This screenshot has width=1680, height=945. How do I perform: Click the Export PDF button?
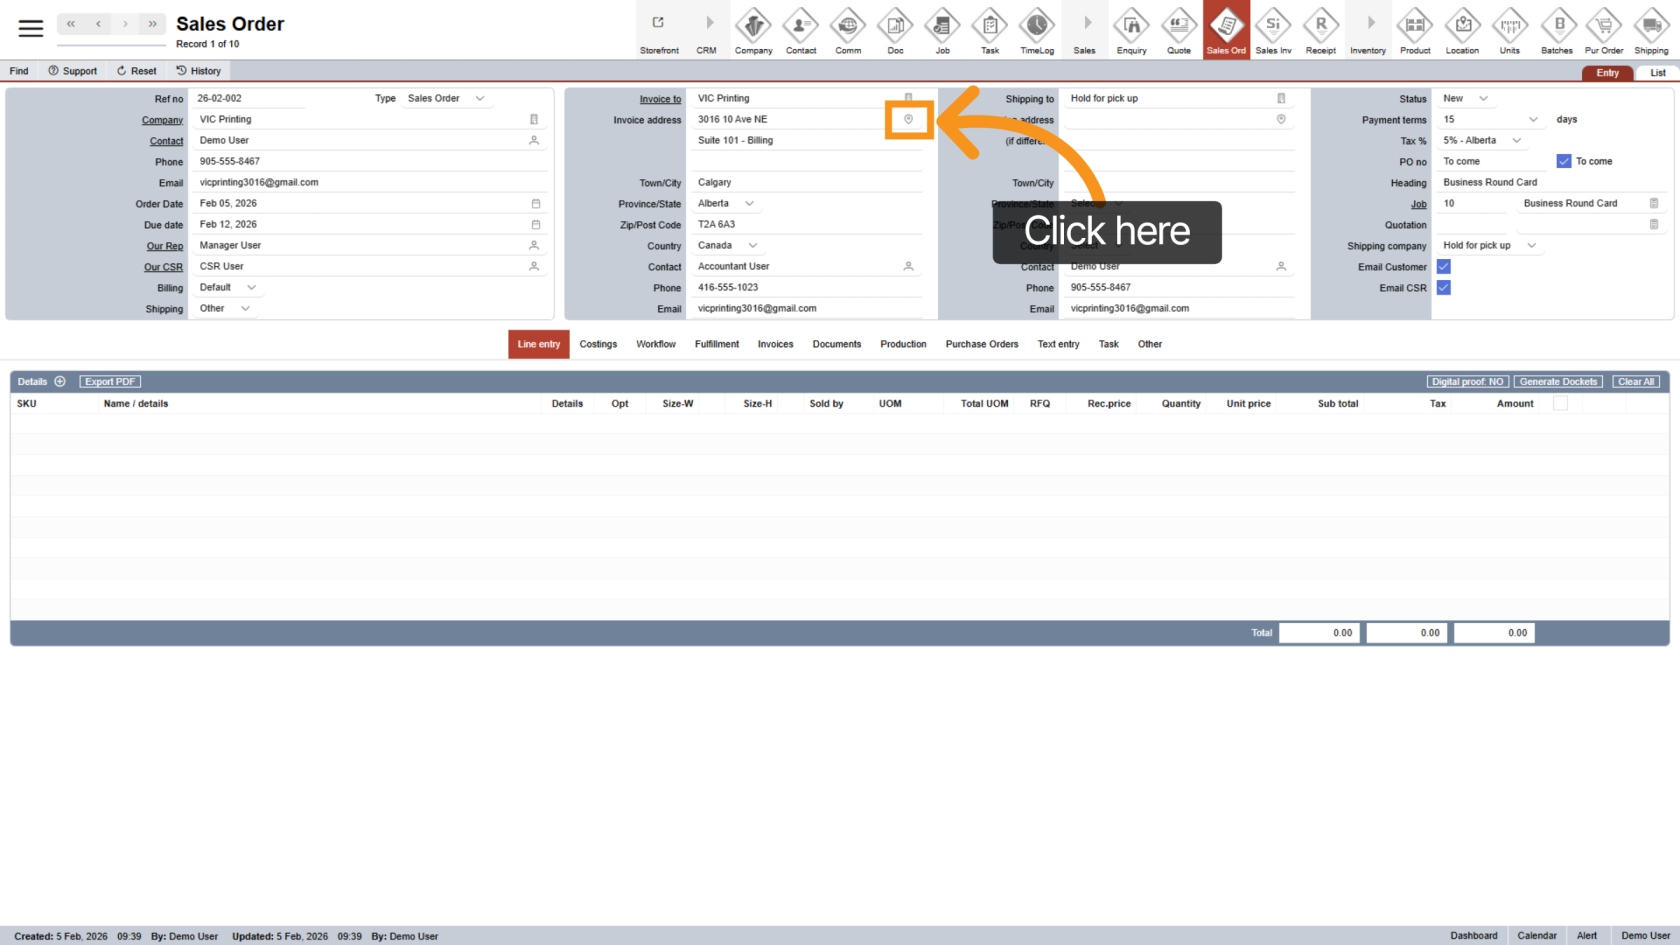click(x=110, y=382)
